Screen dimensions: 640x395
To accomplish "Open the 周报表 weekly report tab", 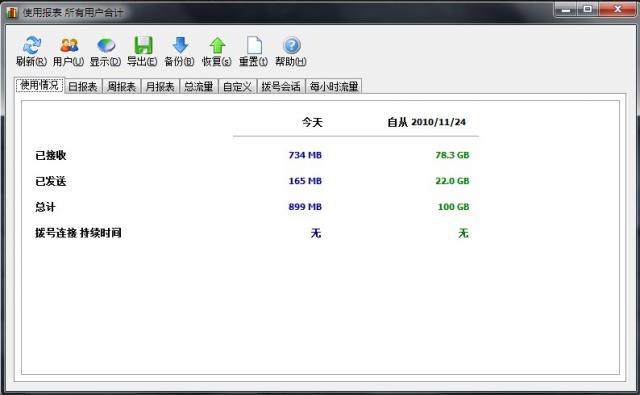I will [121, 87].
